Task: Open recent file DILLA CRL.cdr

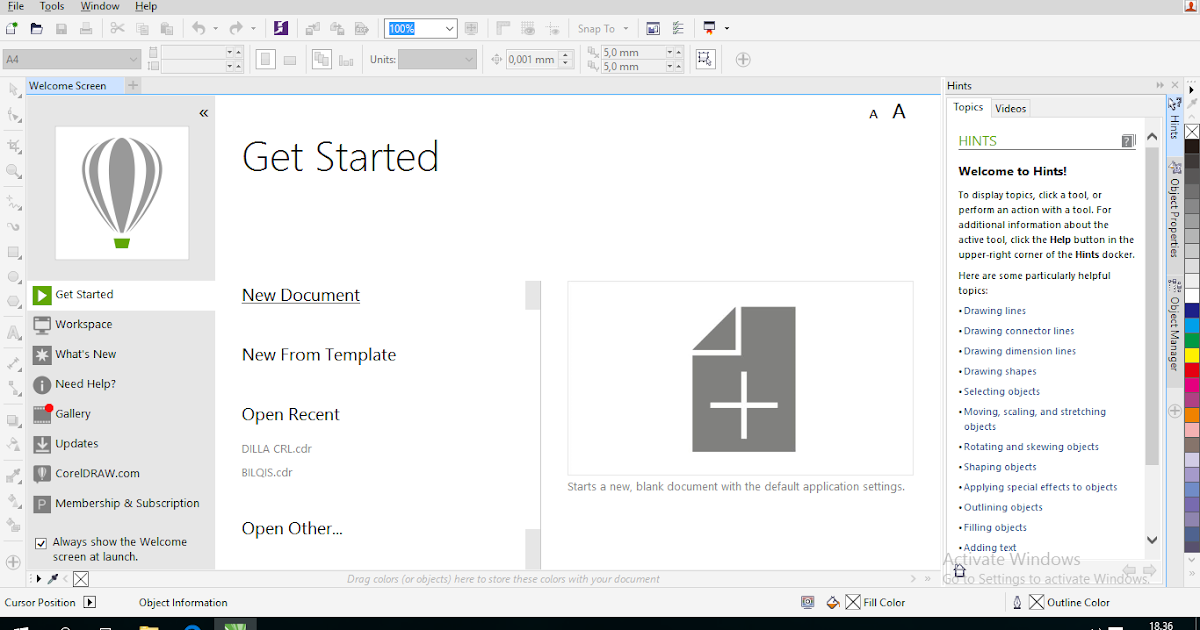Action: [277, 449]
